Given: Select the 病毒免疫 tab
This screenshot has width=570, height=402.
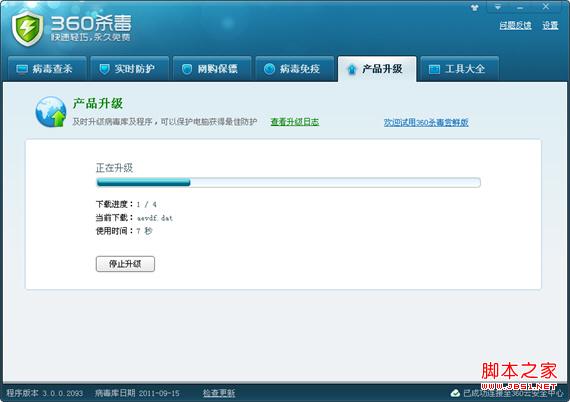Looking at the screenshot, I should point(294,69).
